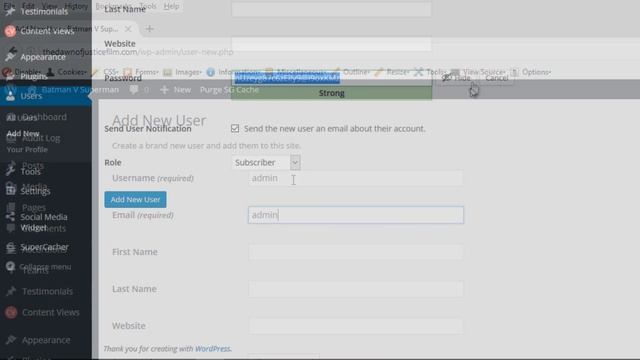The image size is (640, 360).
Task: Open the Help menu in menu bar
Action: [x=171, y=6]
